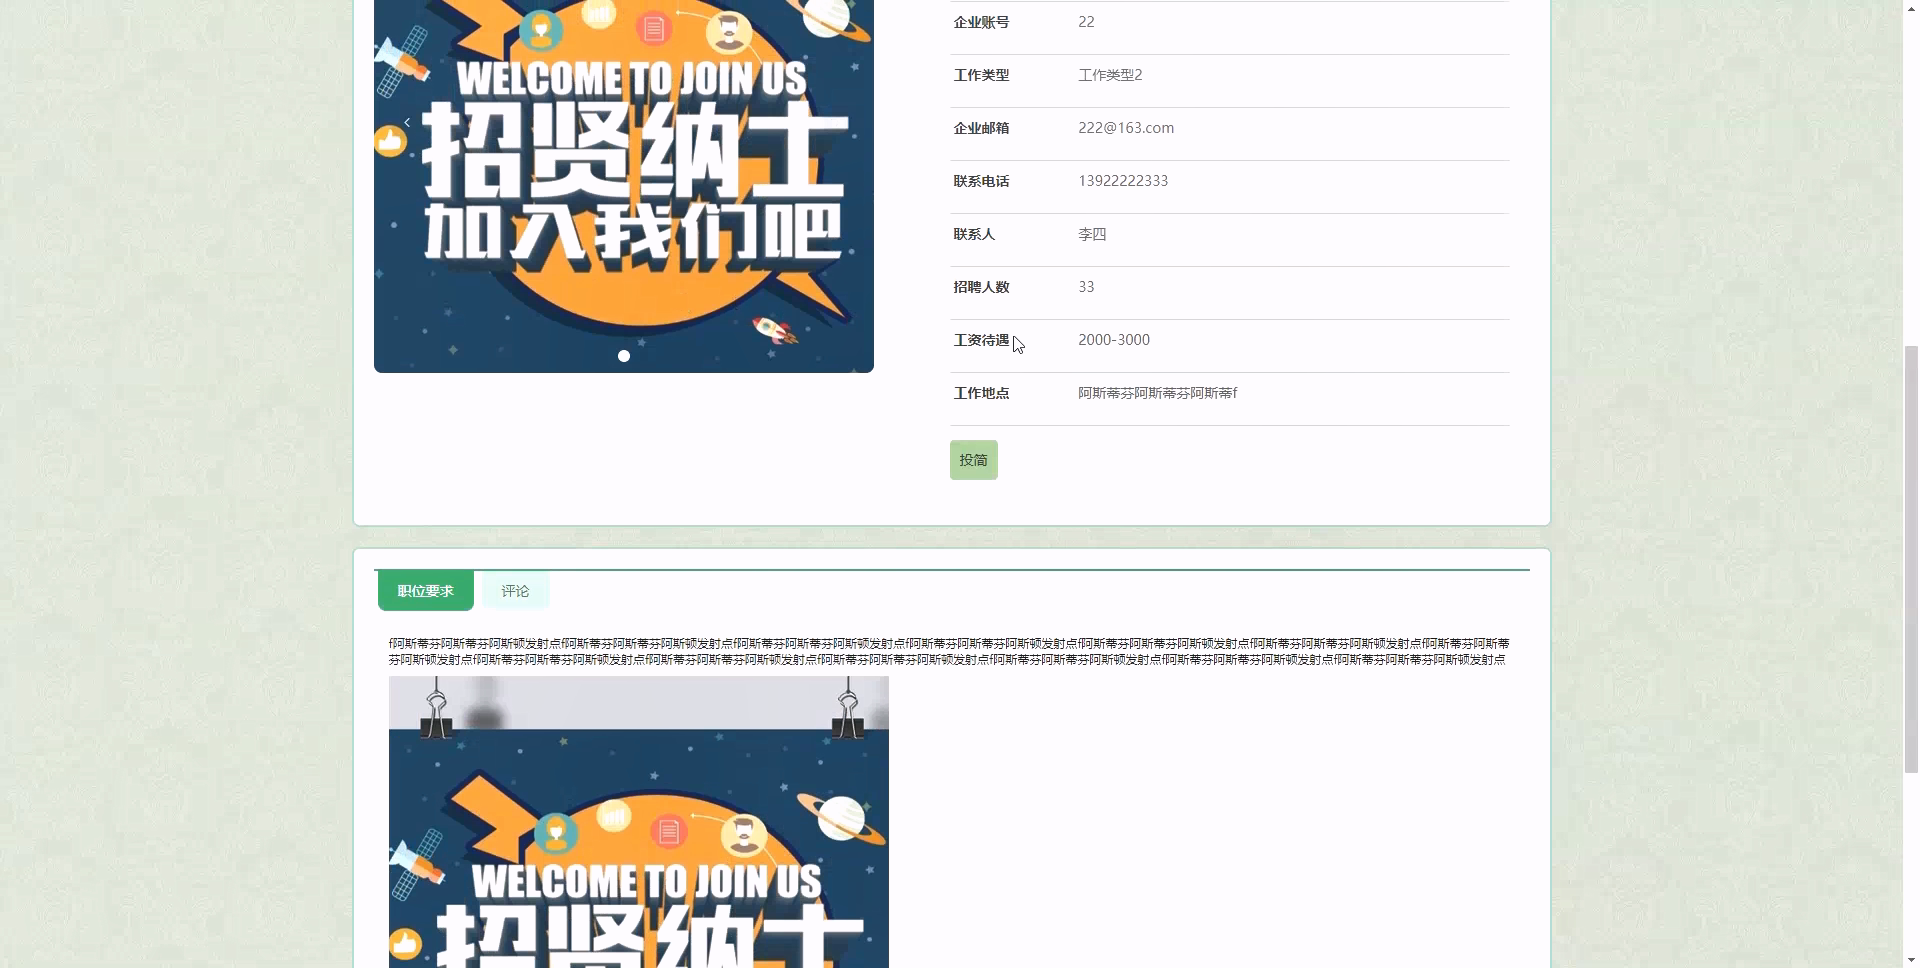Click the scrollbar down arrow

(1911, 958)
